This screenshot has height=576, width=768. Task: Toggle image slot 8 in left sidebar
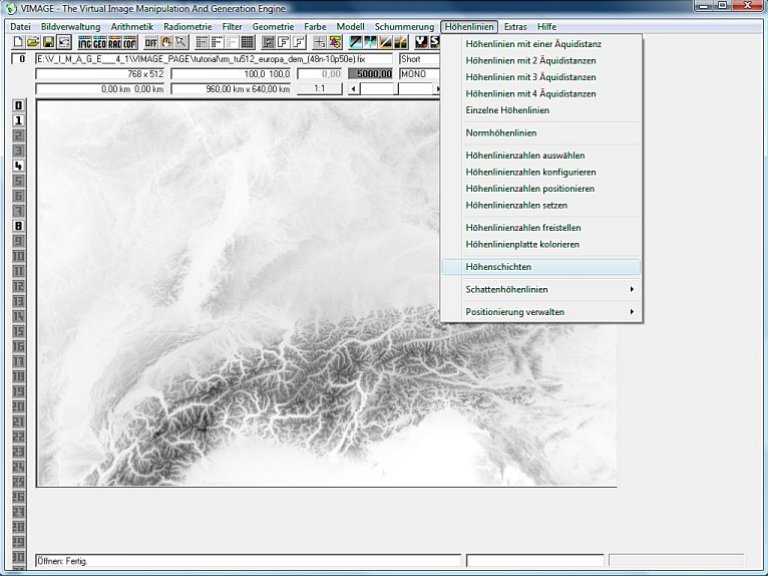click(x=18, y=226)
